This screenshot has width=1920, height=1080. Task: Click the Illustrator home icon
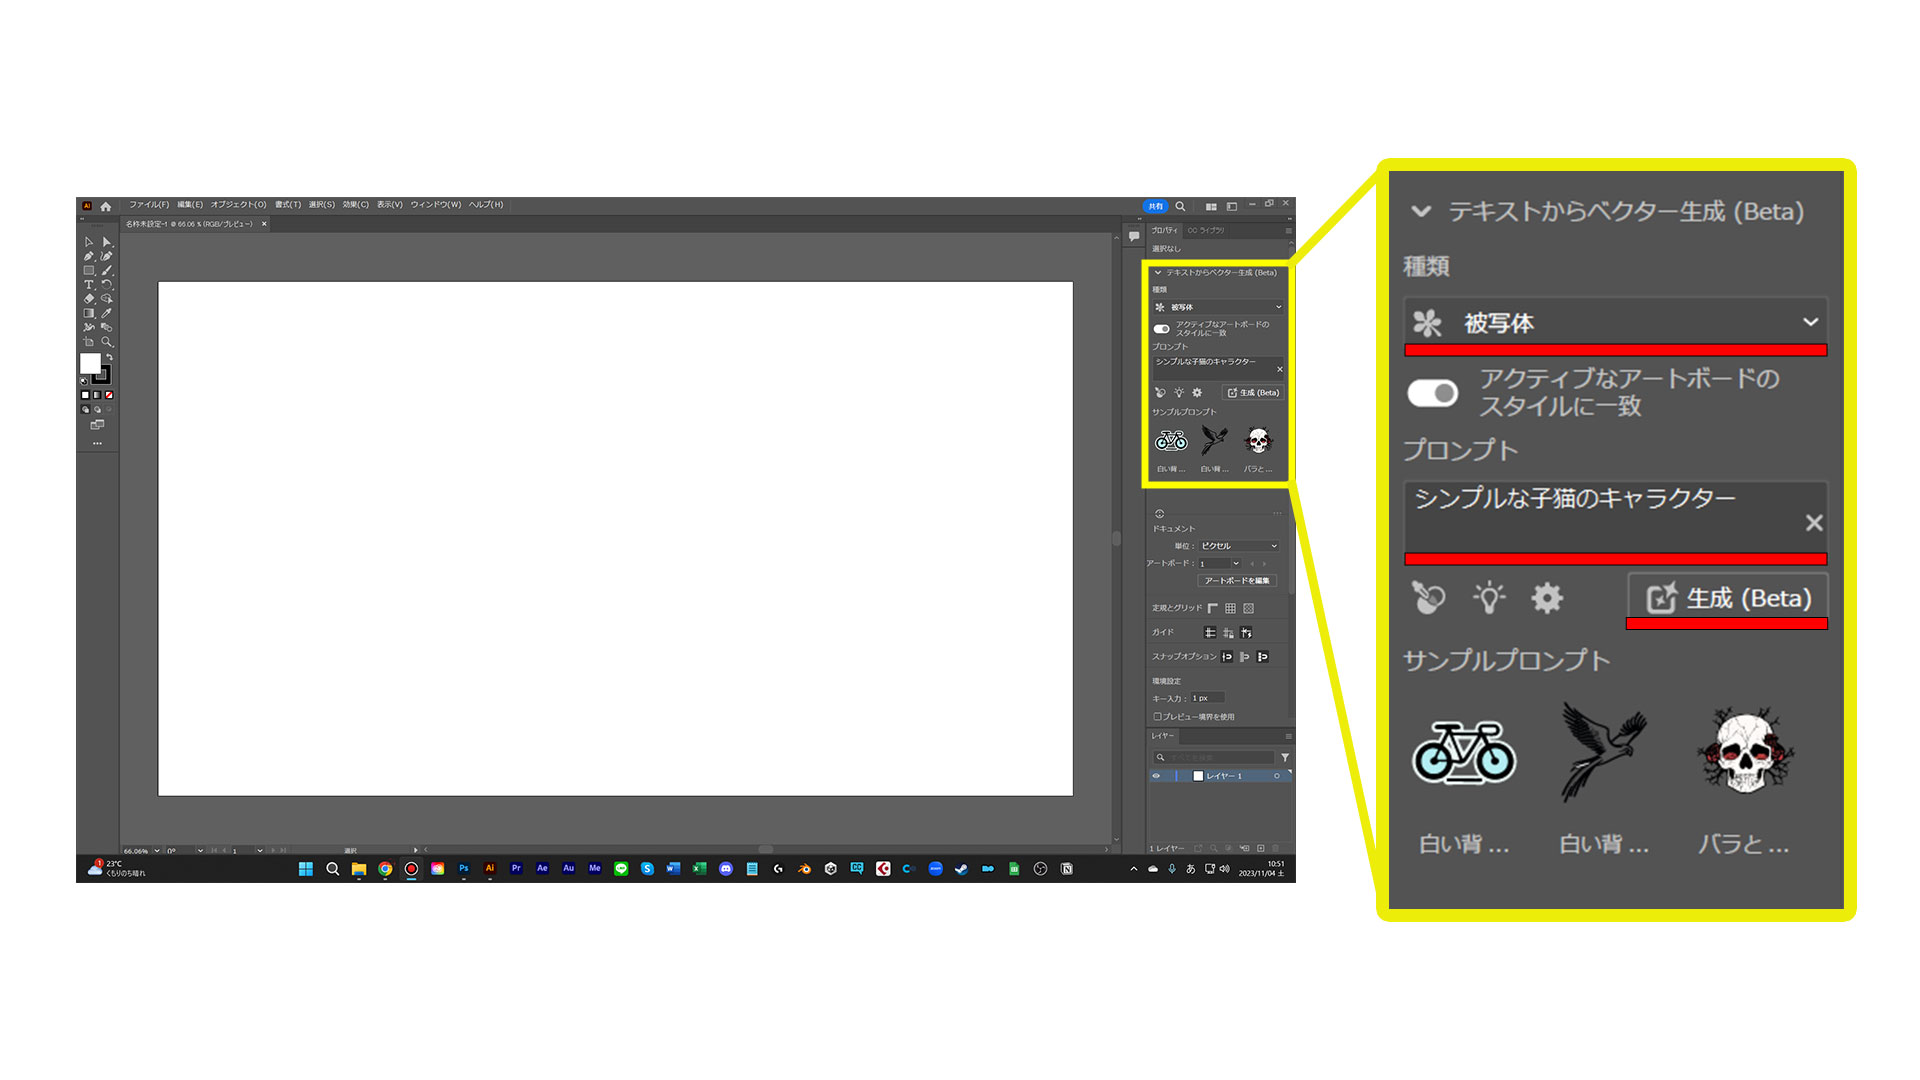coord(106,206)
